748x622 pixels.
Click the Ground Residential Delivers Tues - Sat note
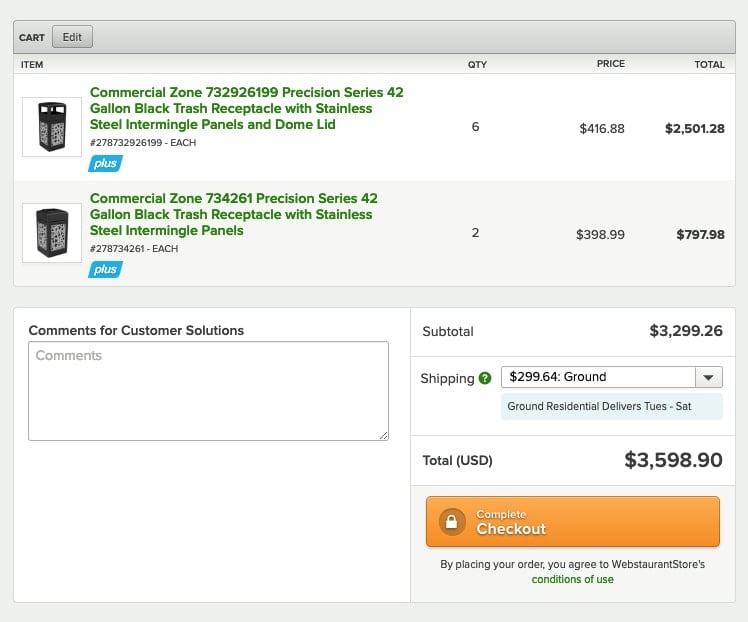tap(612, 406)
